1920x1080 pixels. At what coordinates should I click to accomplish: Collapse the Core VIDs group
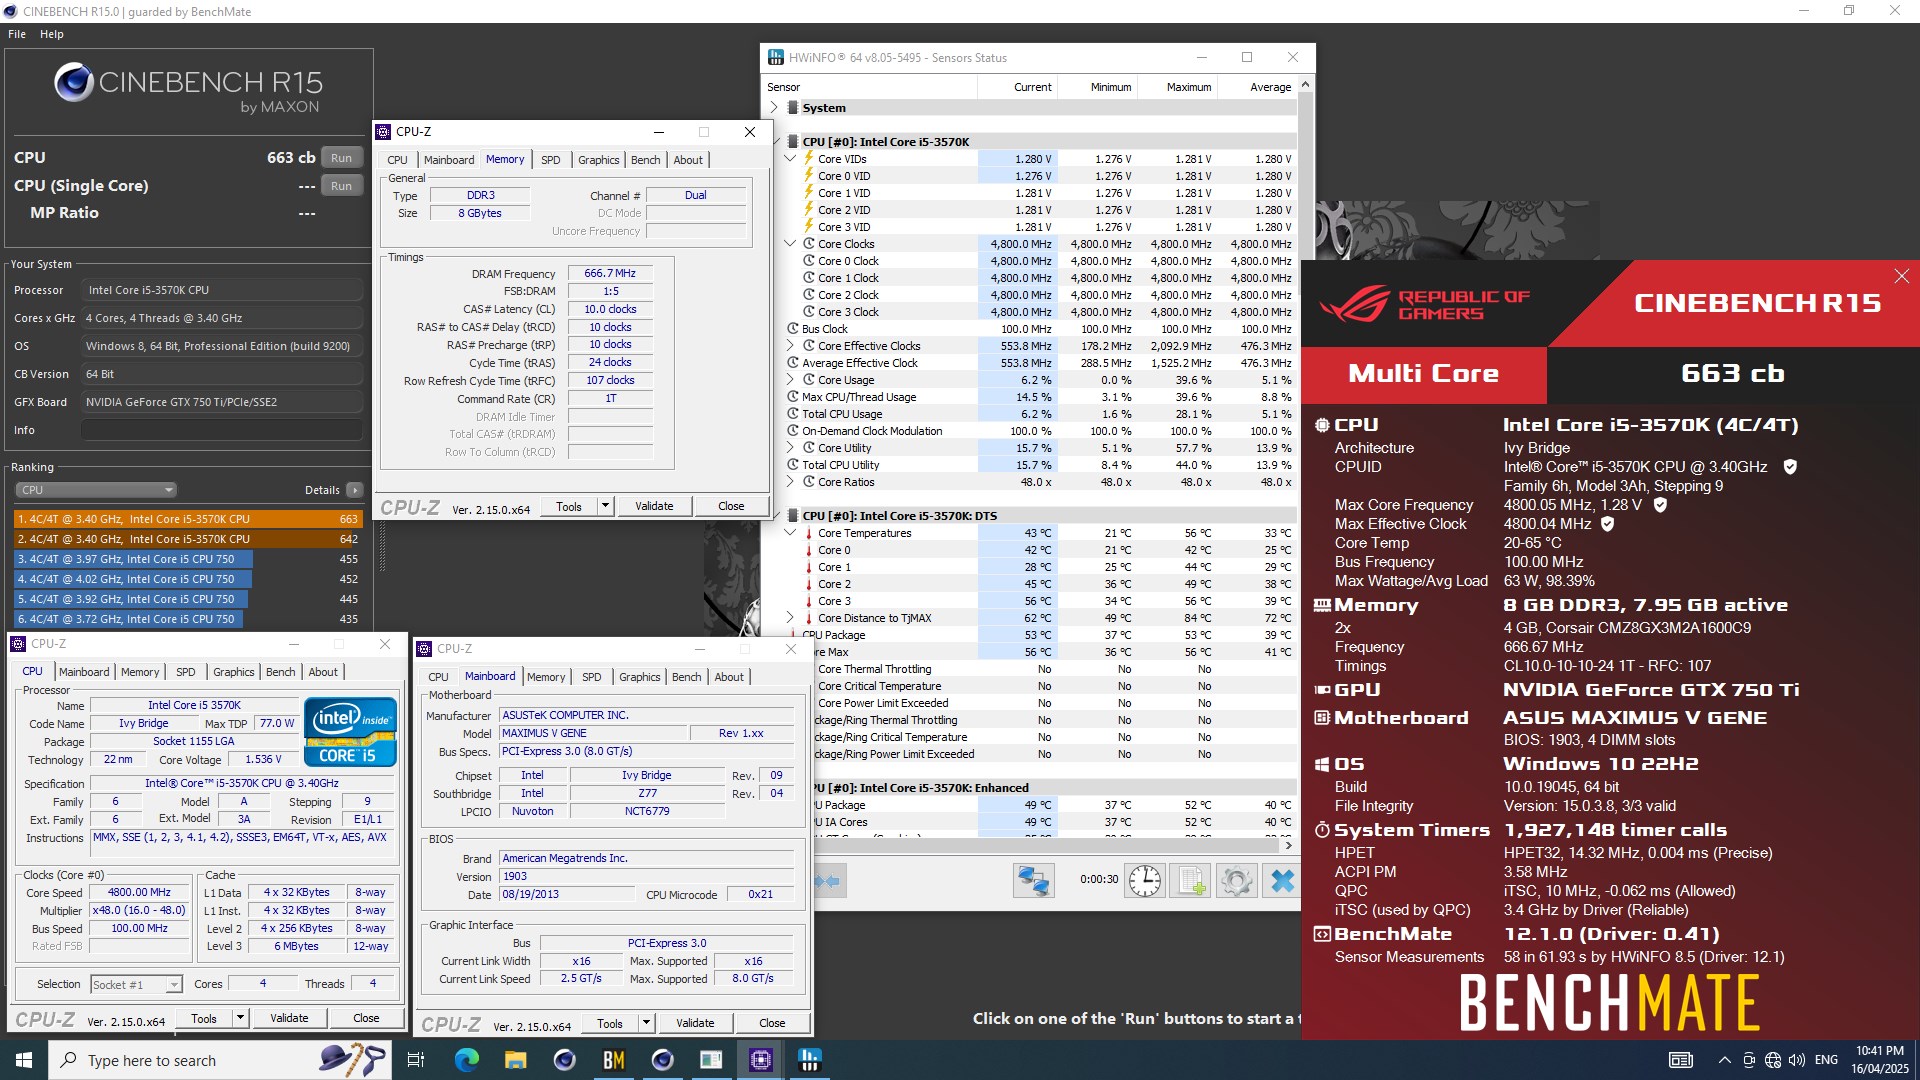coord(790,159)
